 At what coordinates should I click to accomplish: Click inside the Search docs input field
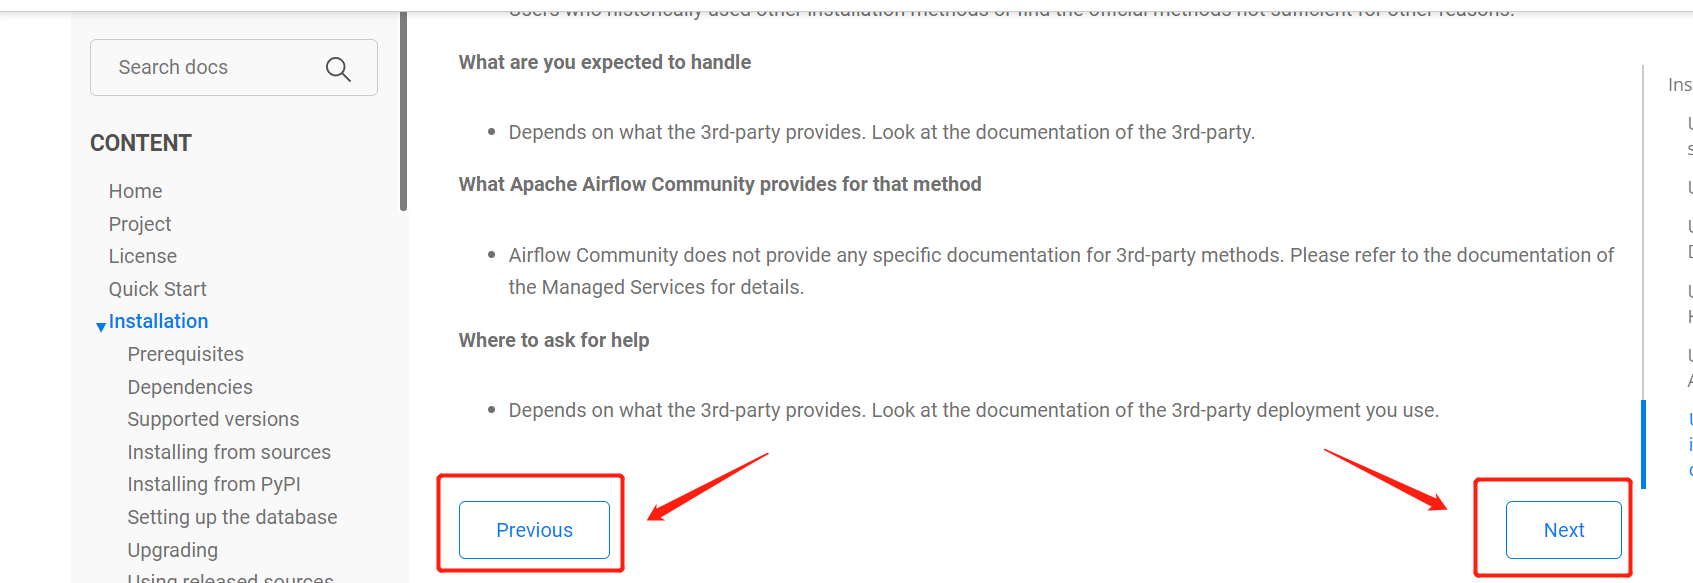[x=200, y=67]
